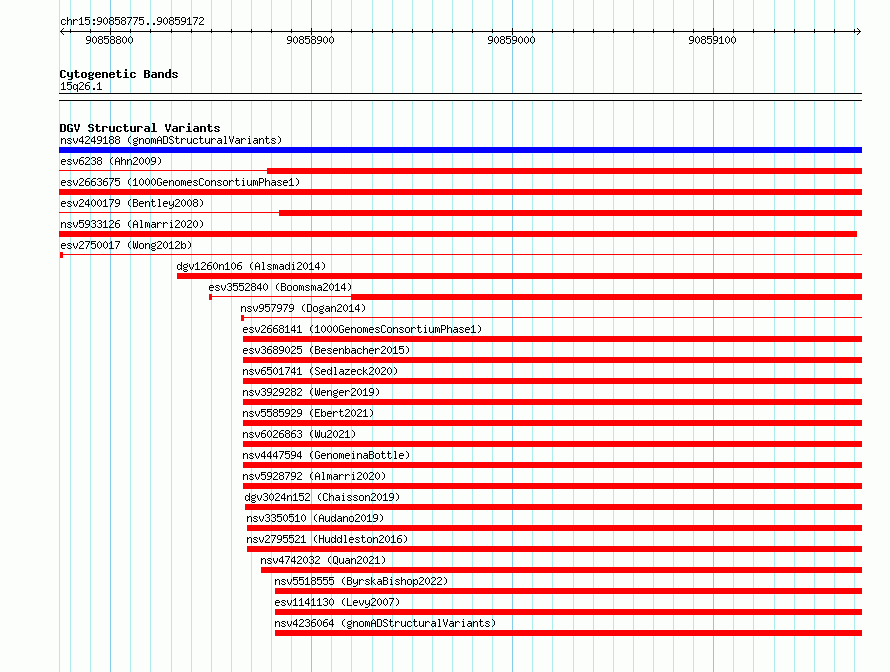The height and width of the screenshot is (672, 890).
Task: Click nsv5928792 (Almarri2020) label
Action: click(314, 476)
